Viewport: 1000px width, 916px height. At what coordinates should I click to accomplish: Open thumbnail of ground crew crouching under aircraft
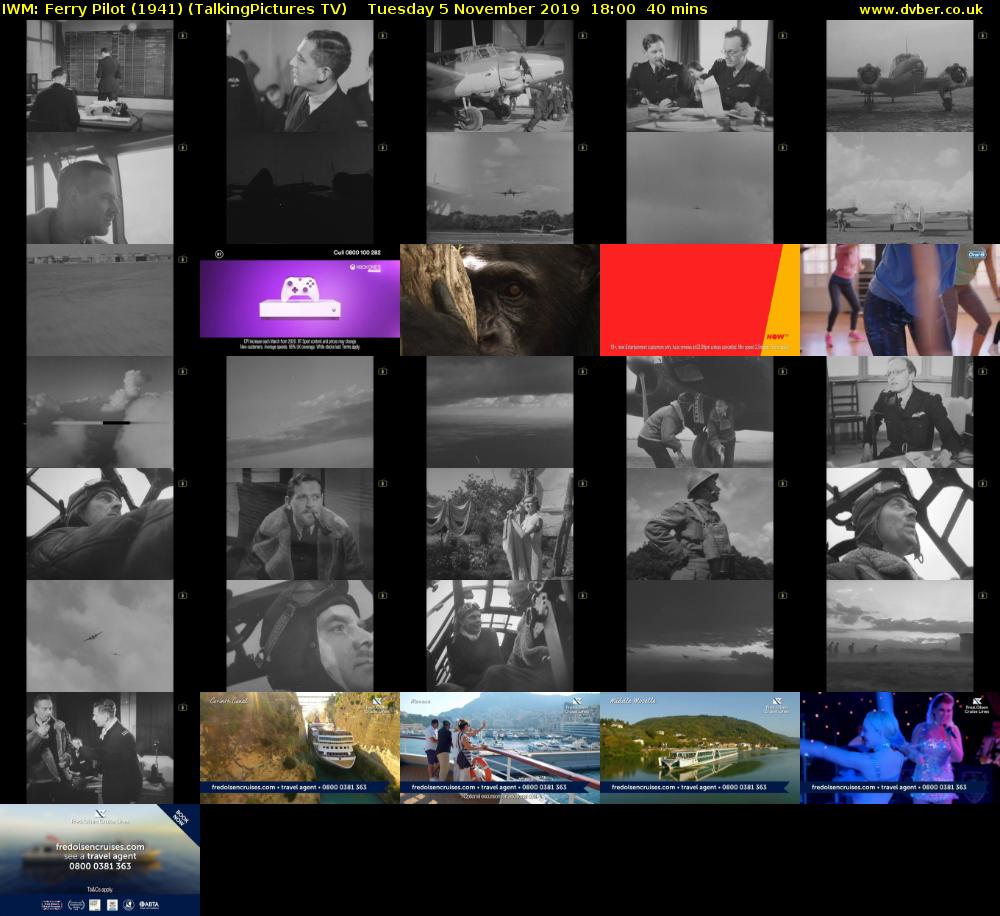(700, 412)
